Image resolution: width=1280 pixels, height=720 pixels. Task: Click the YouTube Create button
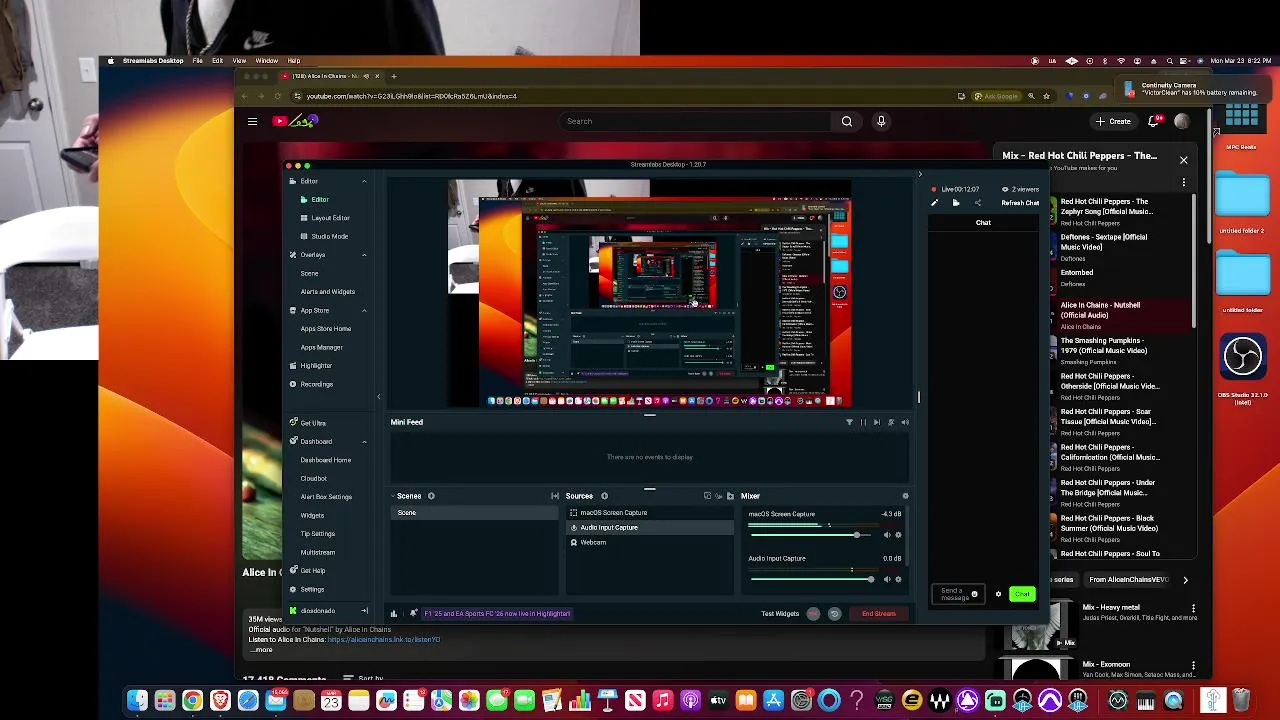(x=1113, y=121)
